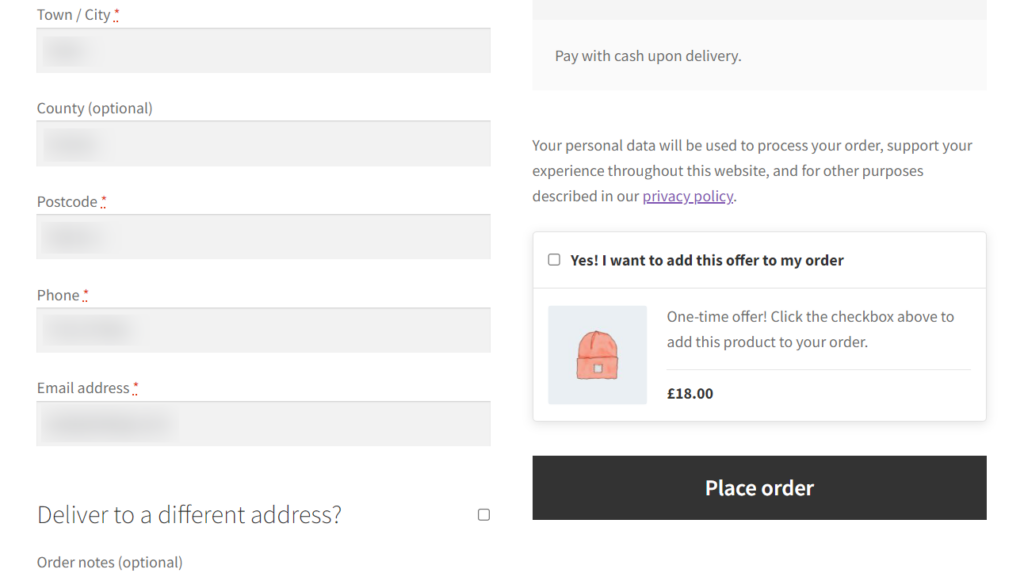Open the privacy policy link
Image resolution: width=1024 pixels, height=573 pixels.
point(687,196)
